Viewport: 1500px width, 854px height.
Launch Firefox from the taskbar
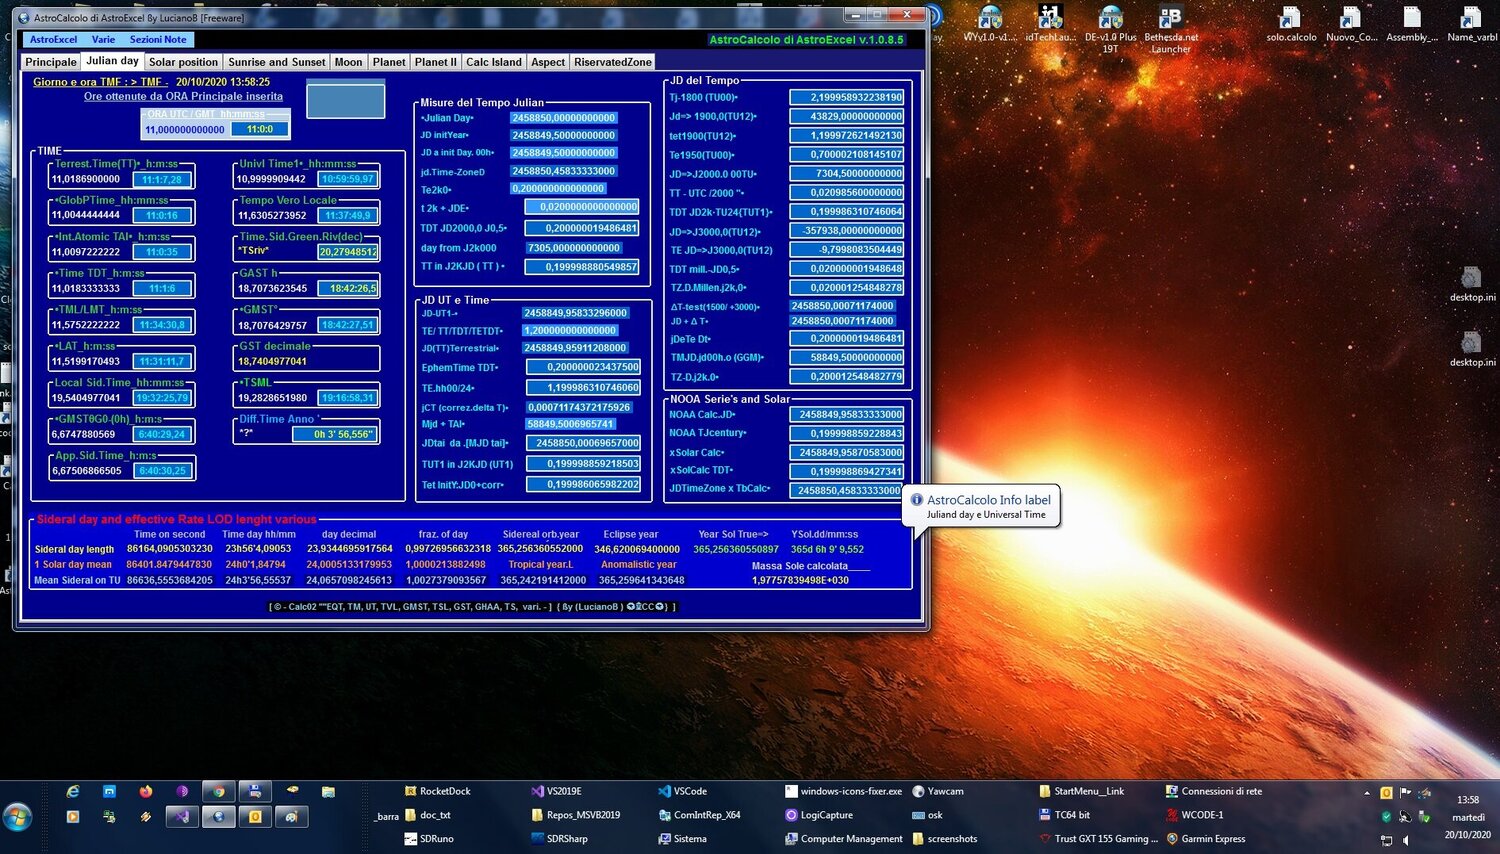(x=146, y=791)
